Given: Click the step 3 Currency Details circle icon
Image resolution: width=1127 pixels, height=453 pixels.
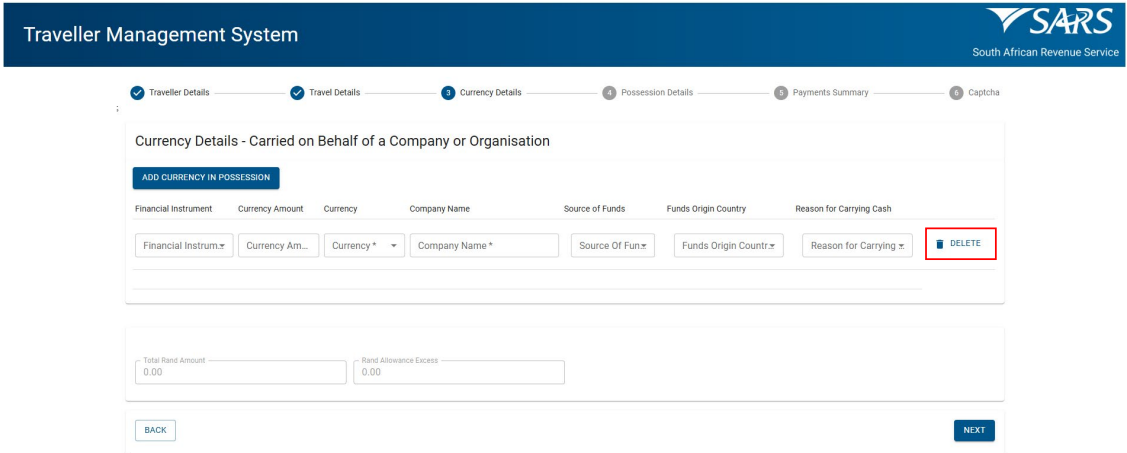Looking at the screenshot, I should (x=448, y=93).
